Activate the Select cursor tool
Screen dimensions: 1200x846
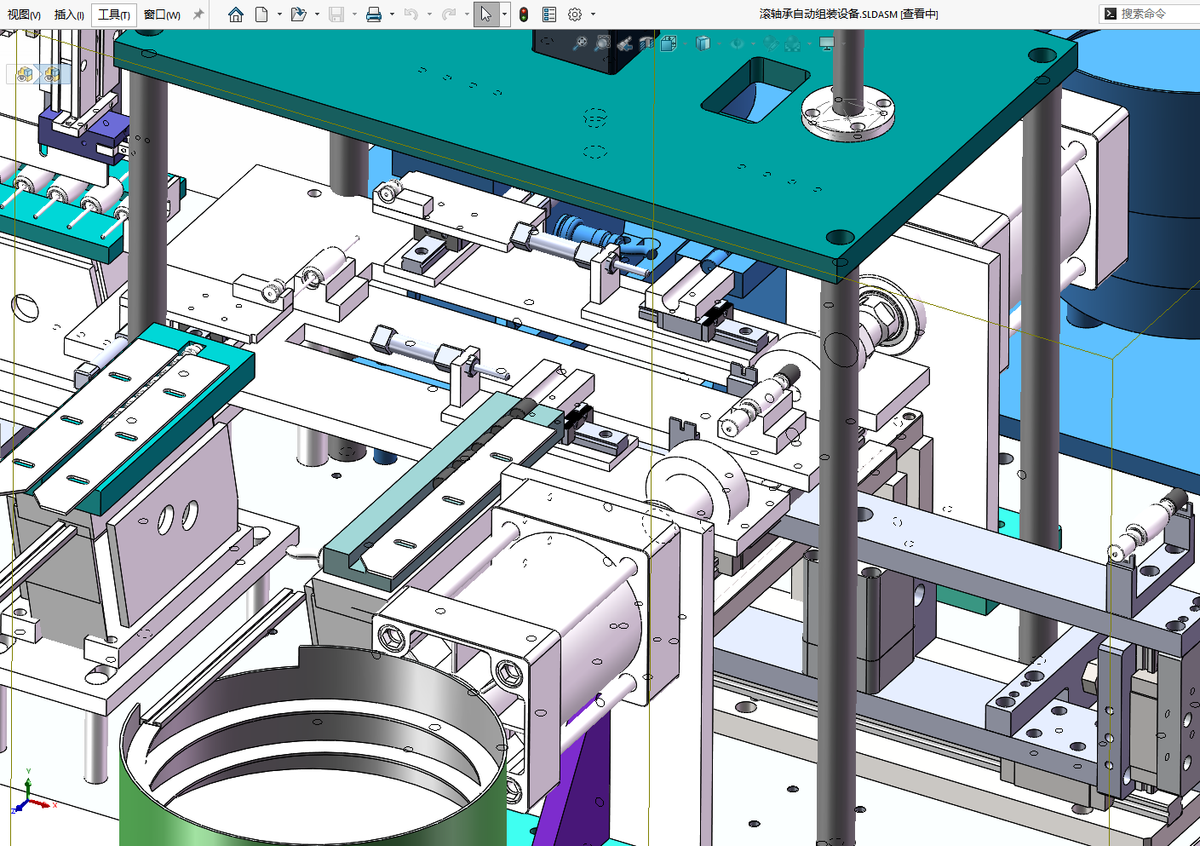pyautogui.click(x=486, y=15)
